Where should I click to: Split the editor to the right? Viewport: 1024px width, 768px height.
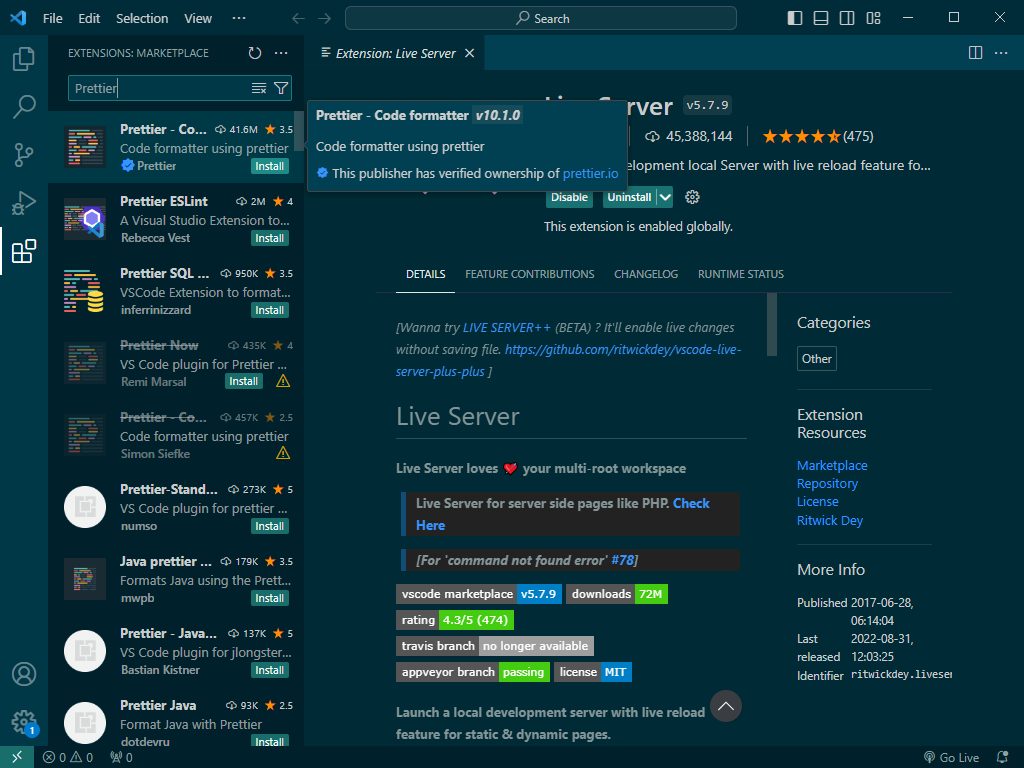click(975, 53)
